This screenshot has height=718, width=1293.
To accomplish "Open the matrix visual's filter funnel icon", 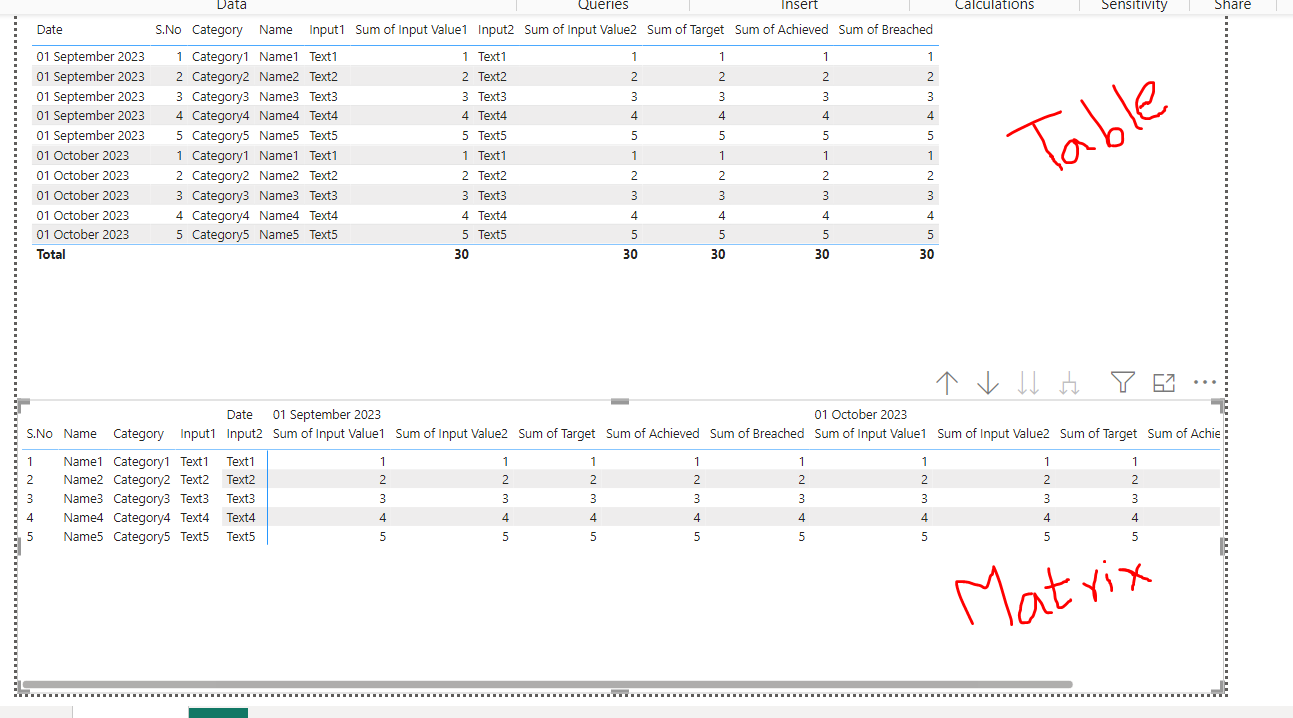I will (1123, 382).
